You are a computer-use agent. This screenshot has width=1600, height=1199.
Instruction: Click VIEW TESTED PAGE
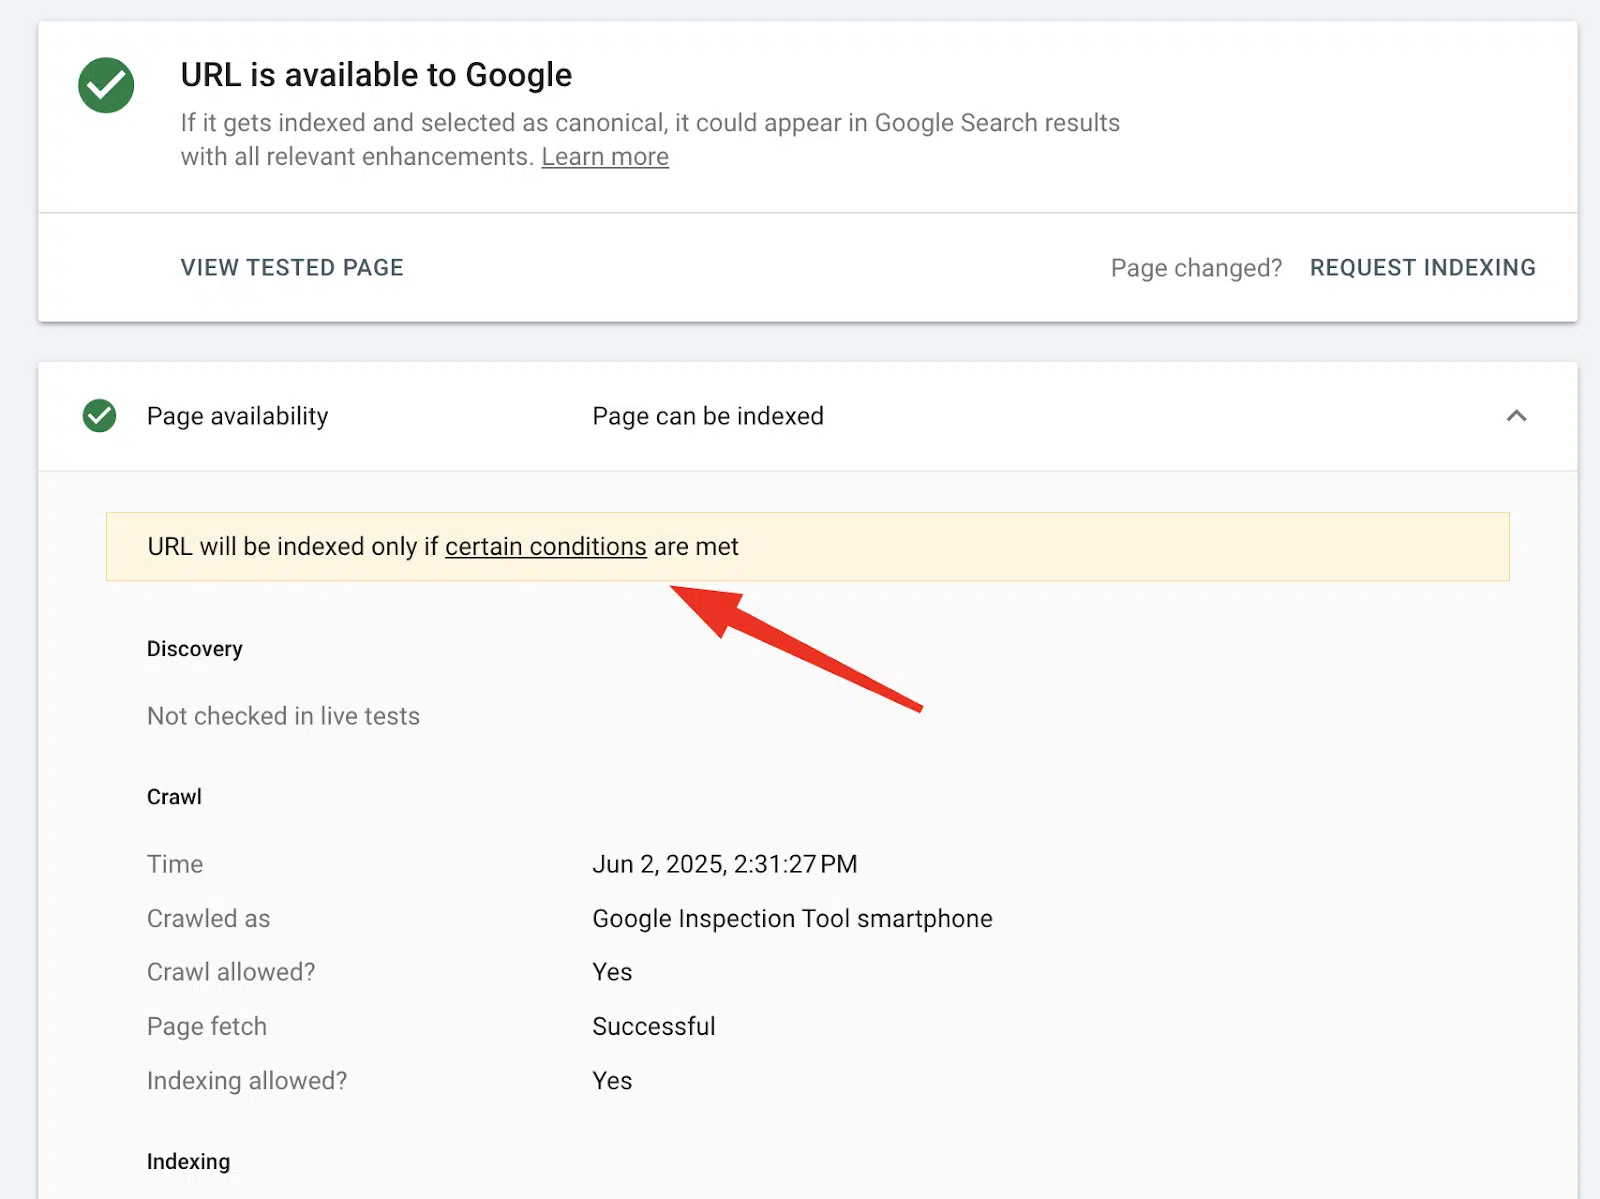[292, 267]
